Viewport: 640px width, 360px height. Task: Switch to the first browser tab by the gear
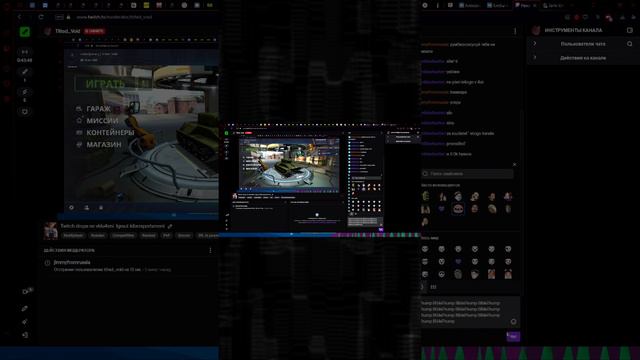469,5
